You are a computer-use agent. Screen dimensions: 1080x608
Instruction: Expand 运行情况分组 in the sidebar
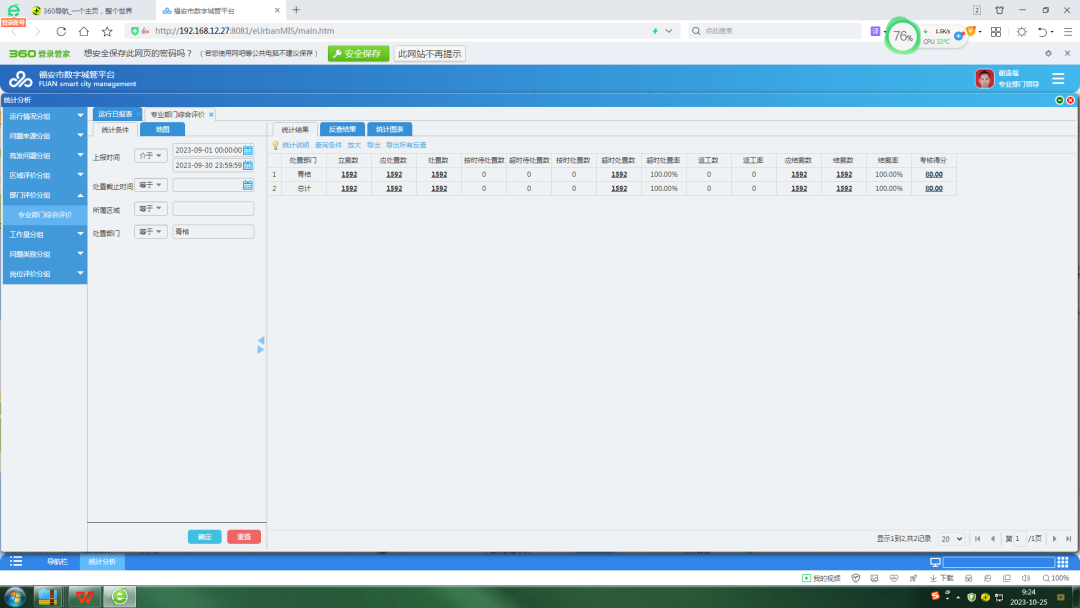(44, 116)
